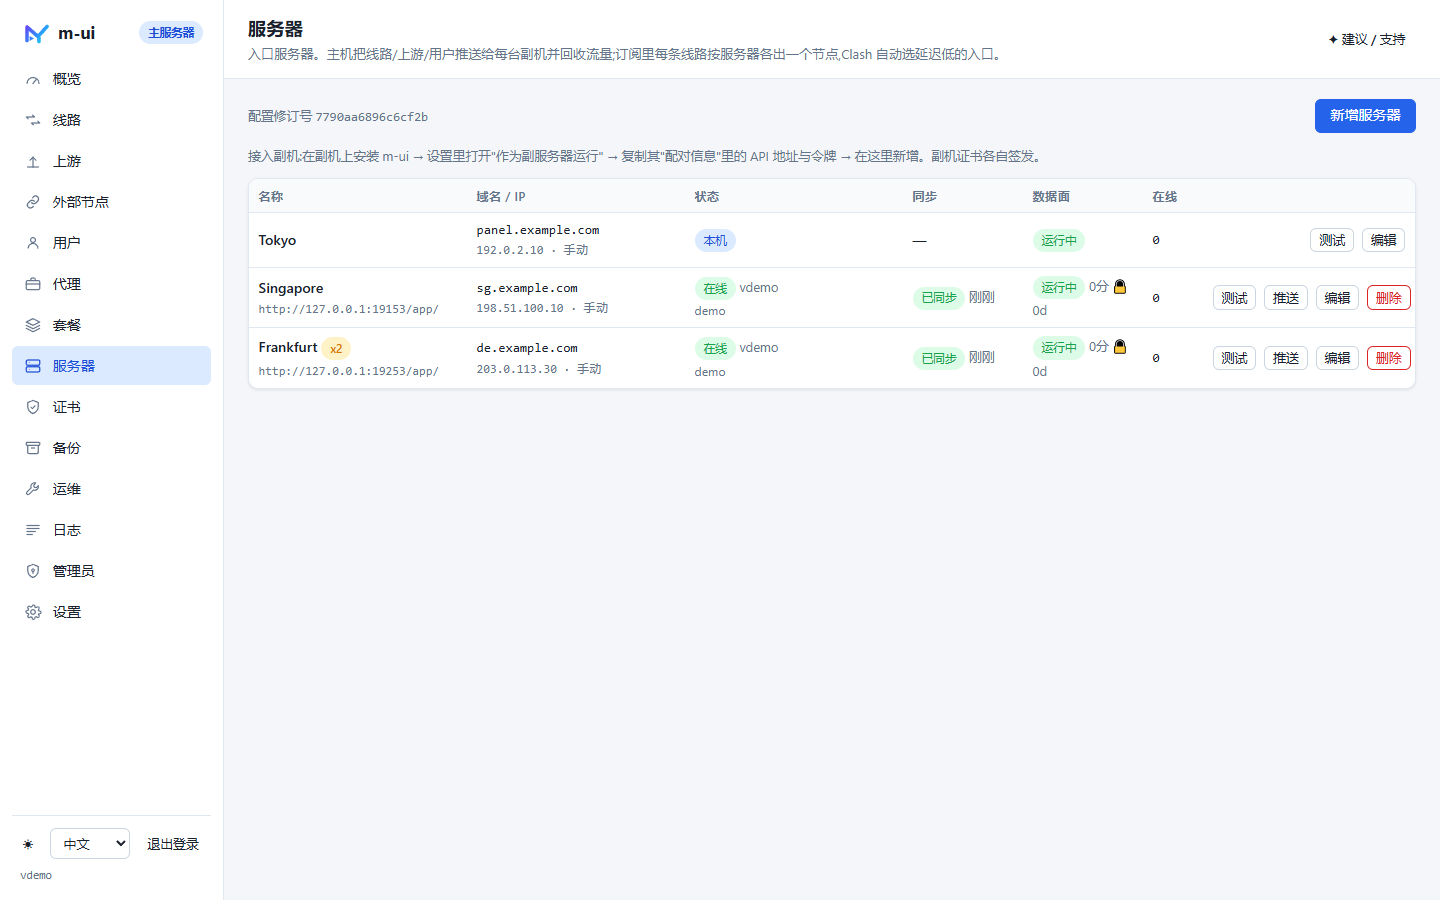Go to 线路 menu item

(x=111, y=120)
